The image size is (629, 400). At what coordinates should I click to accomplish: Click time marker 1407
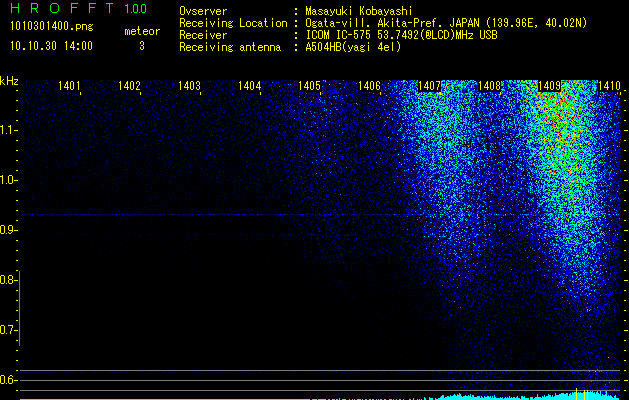tap(429, 85)
